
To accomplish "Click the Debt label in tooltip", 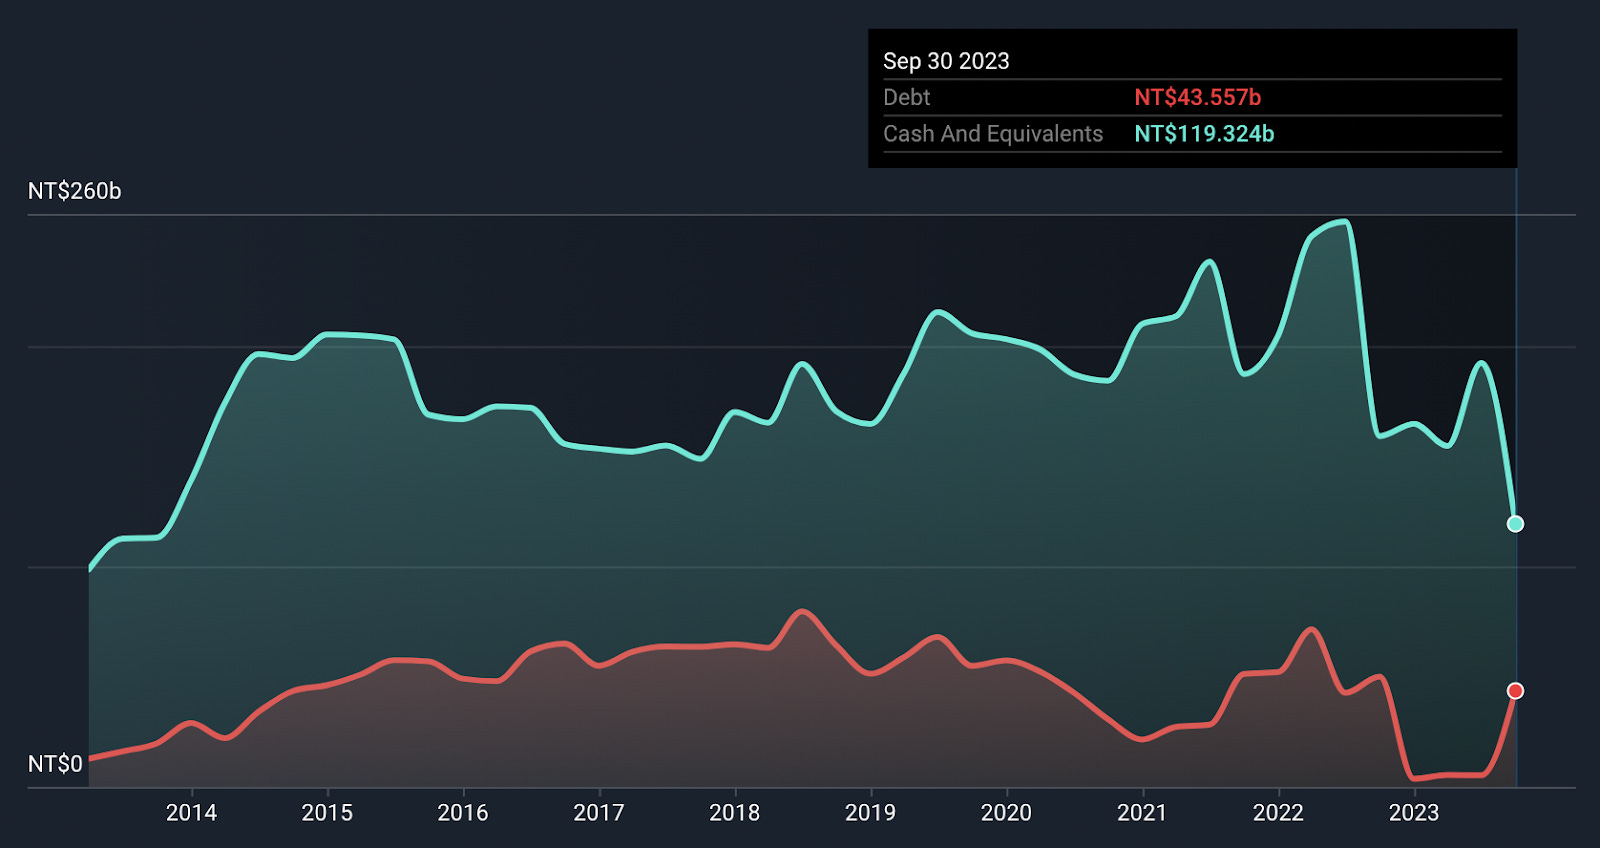I will (x=907, y=97).
